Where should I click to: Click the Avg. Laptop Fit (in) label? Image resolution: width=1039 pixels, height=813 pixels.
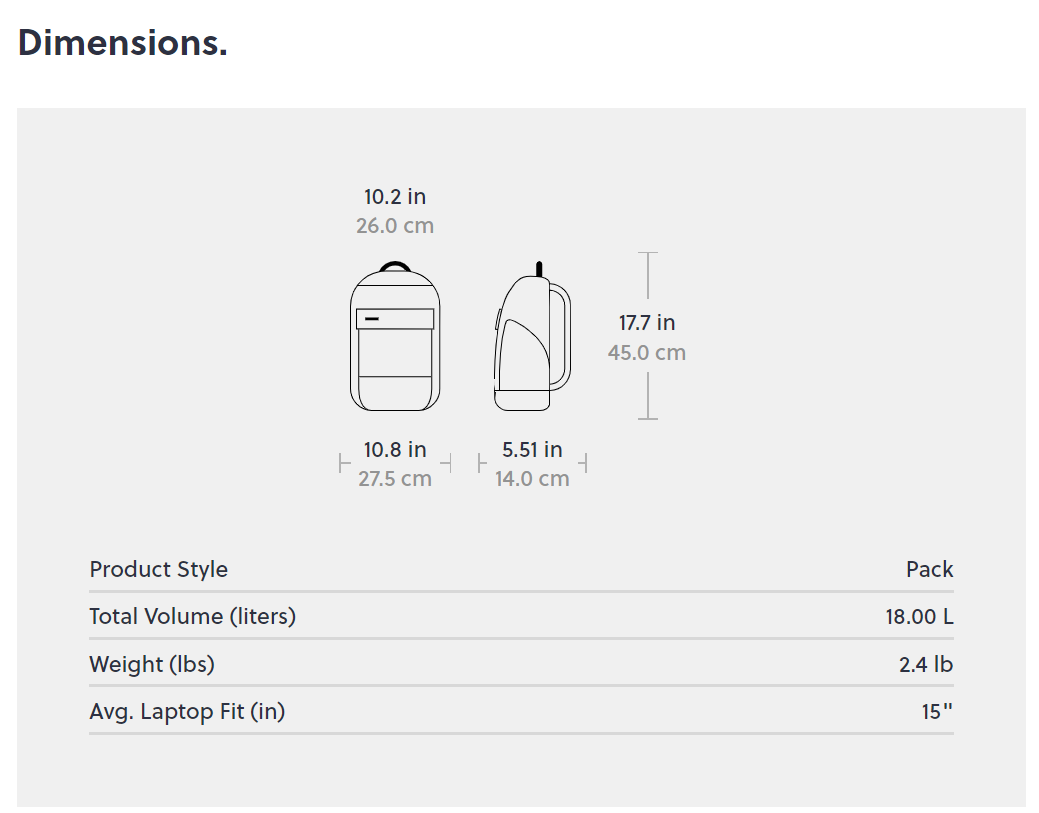[x=188, y=712]
